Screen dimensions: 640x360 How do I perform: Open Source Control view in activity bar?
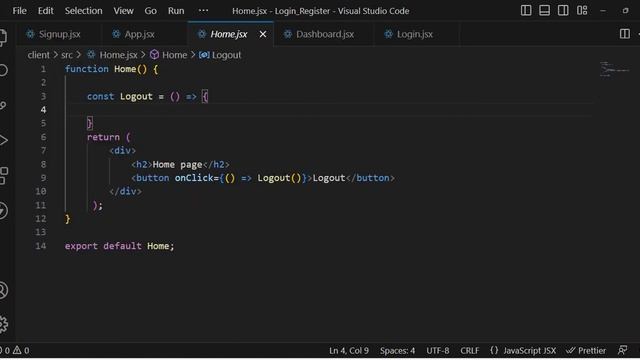pos(3,105)
